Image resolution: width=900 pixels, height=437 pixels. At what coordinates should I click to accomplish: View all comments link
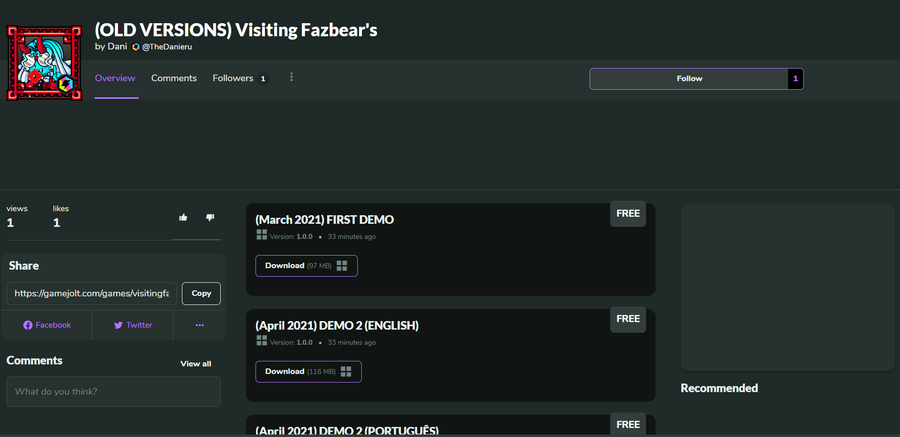(x=195, y=364)
